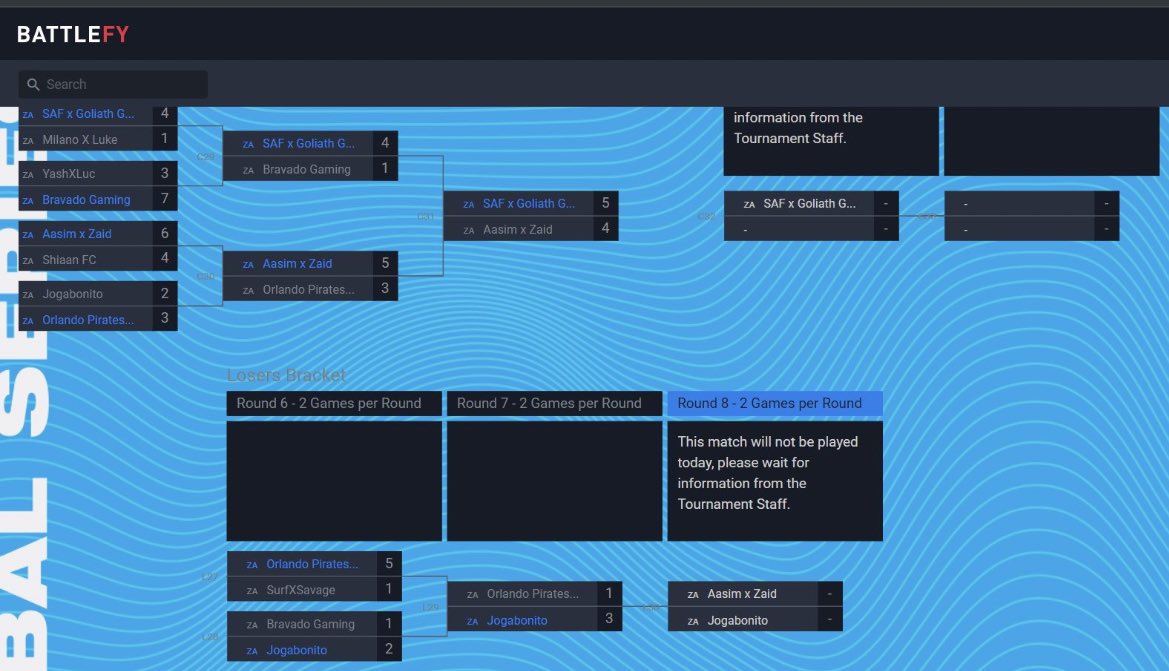Viewport: 1169px width, 671px height.
Task: Open Bravado Gaming entry with score 7
Action: pos(98,199)
